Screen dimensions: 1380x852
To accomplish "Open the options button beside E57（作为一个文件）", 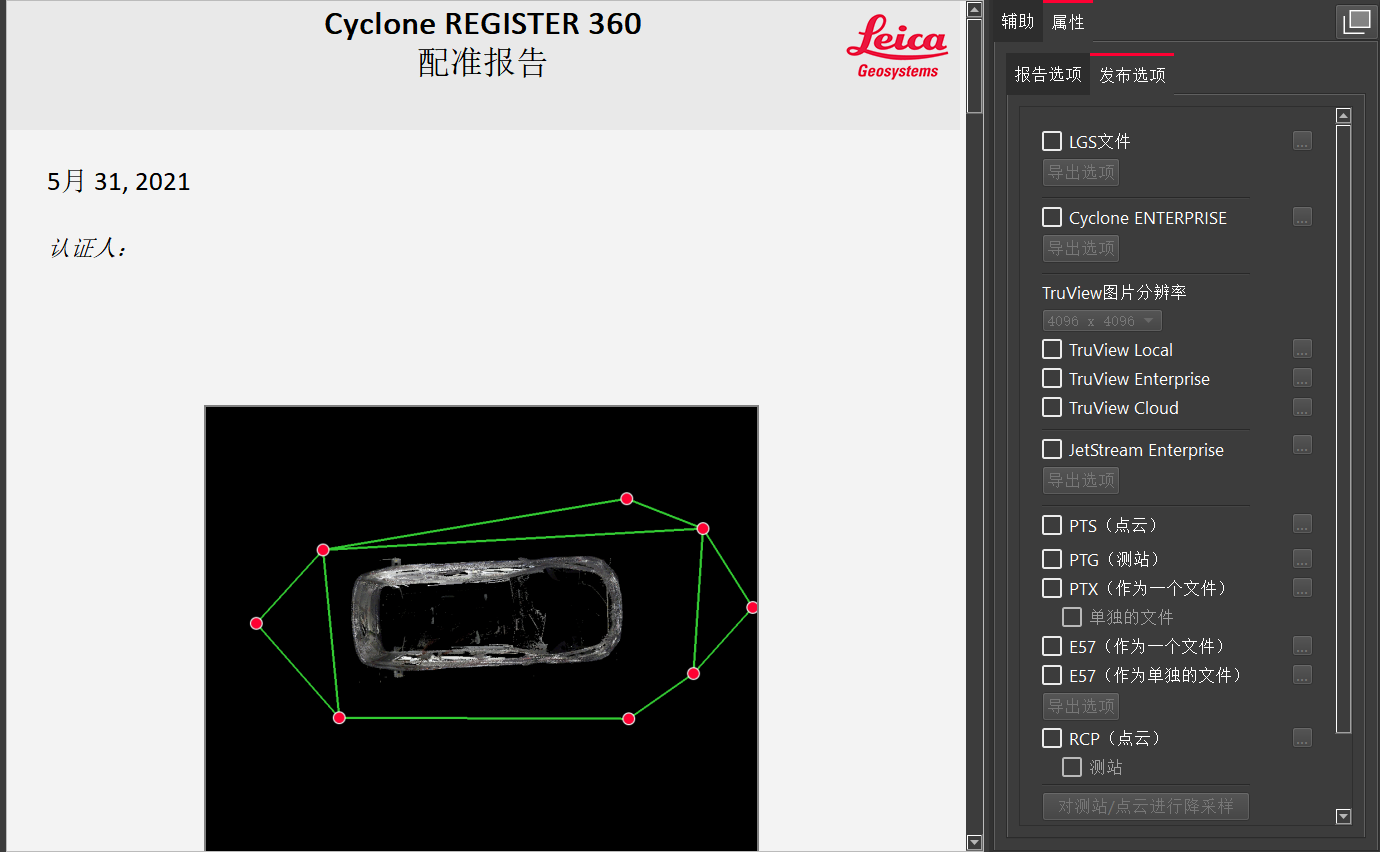I will [1302, 646].
